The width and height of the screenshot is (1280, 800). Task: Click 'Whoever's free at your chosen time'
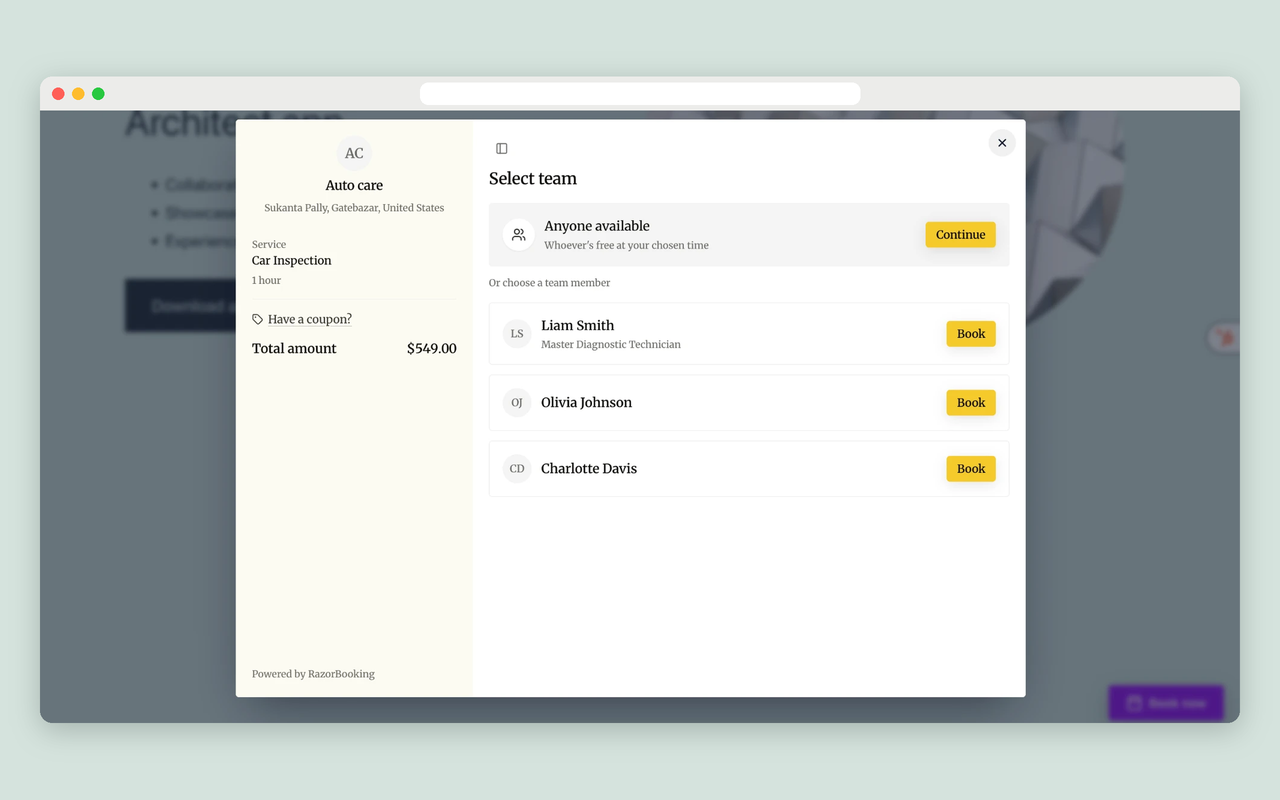pyautogui.click(x=626, y=246)
